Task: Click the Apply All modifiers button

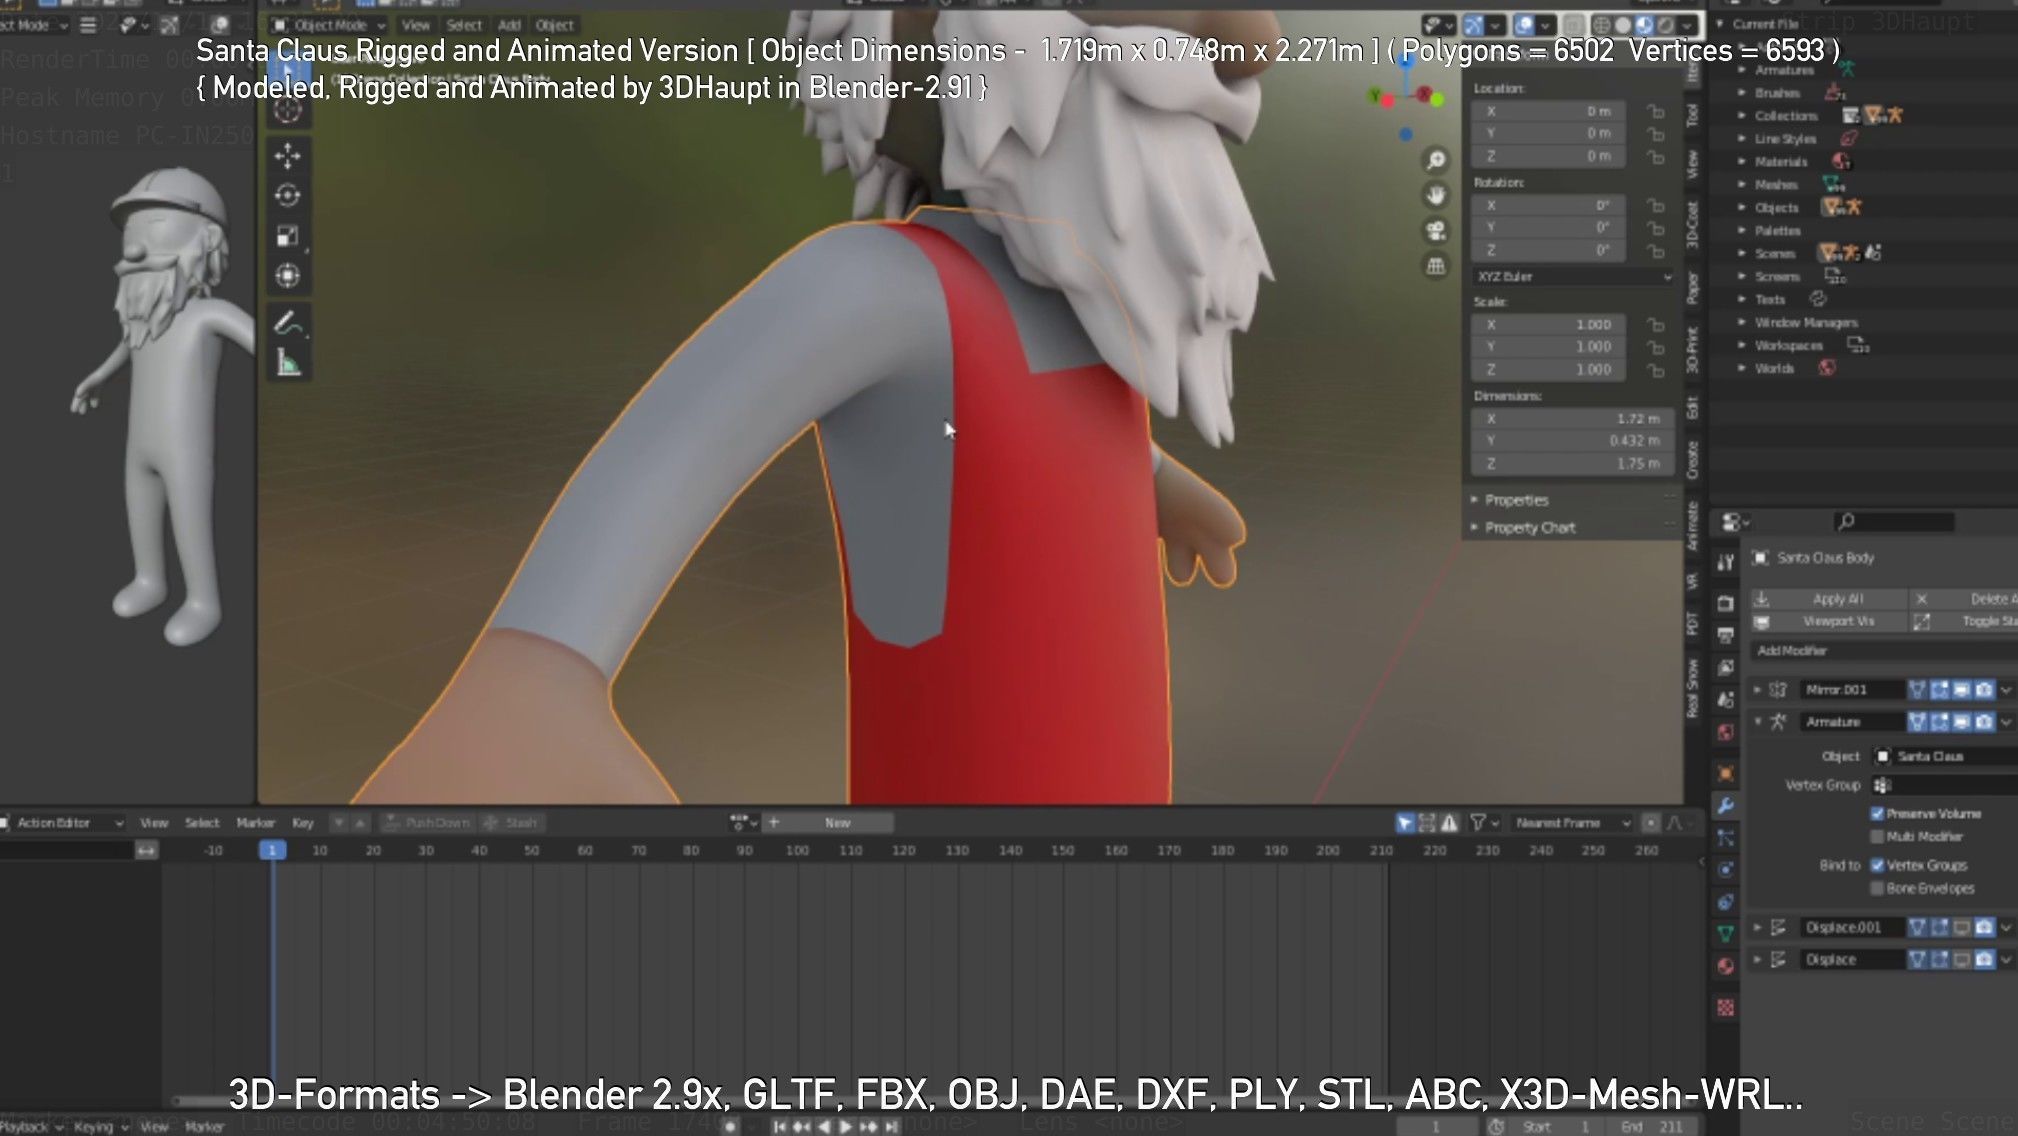Action: click(1829, 599)
